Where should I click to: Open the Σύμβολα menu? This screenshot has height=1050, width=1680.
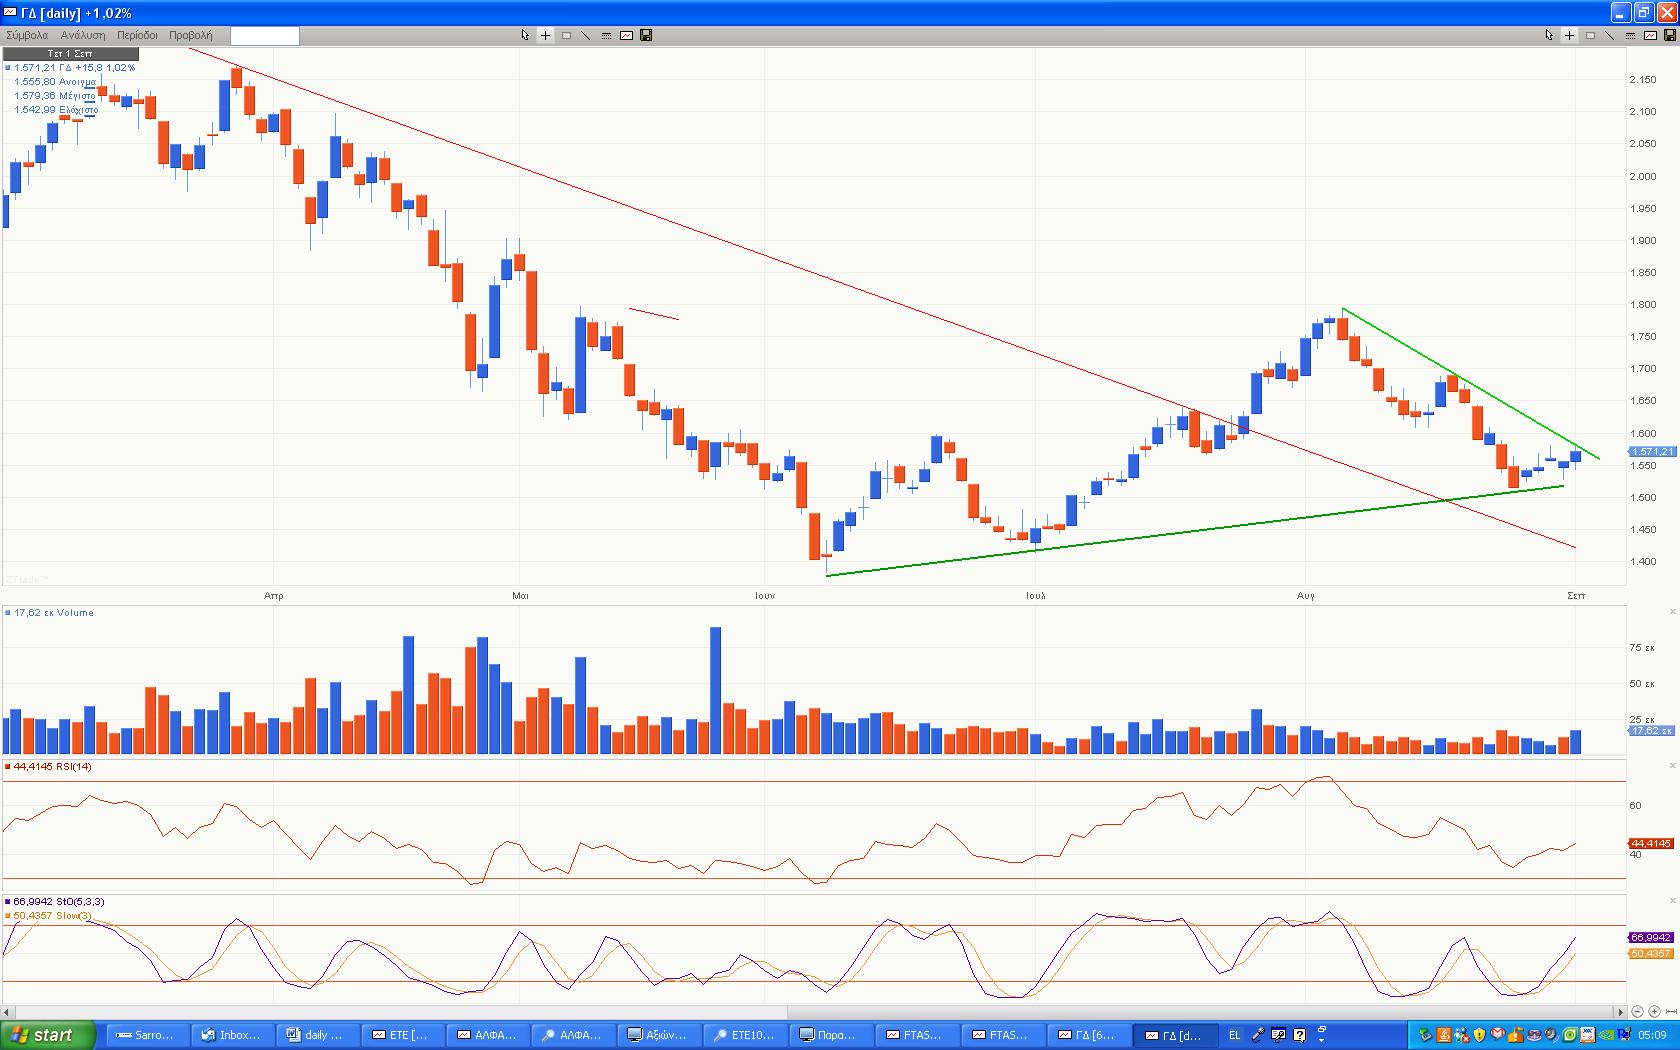(x=27, y=35)
